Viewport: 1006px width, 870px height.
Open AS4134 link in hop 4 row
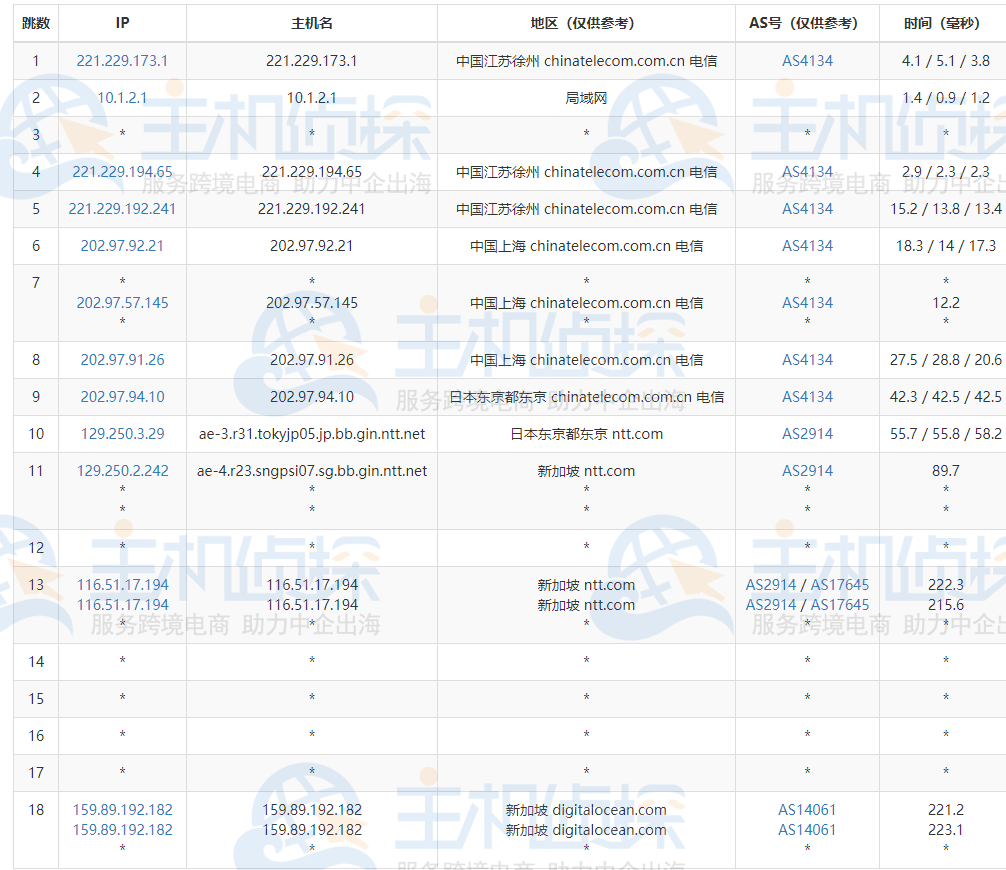807,172
